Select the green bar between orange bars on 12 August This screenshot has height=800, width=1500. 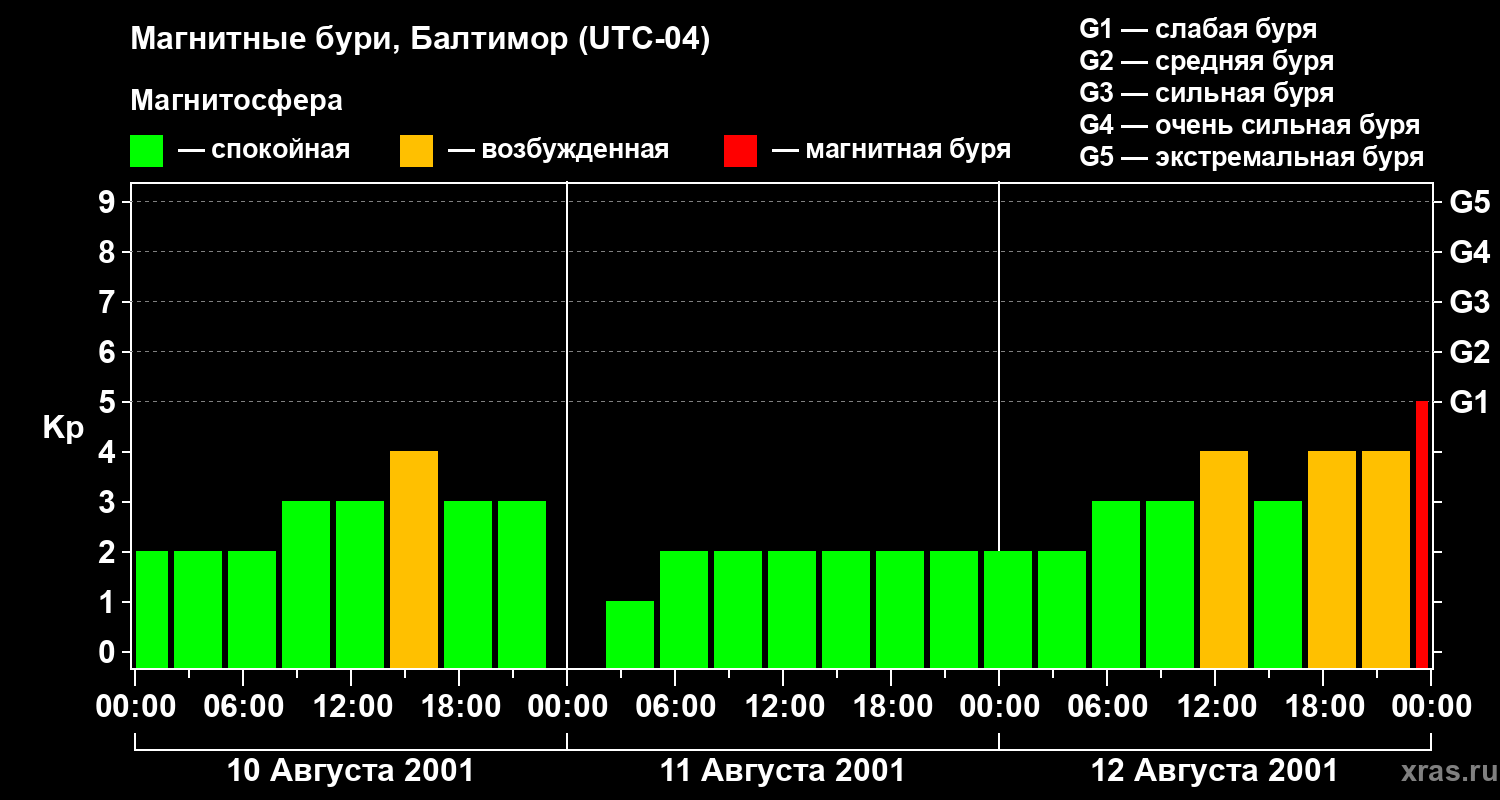pos(1278,584)
